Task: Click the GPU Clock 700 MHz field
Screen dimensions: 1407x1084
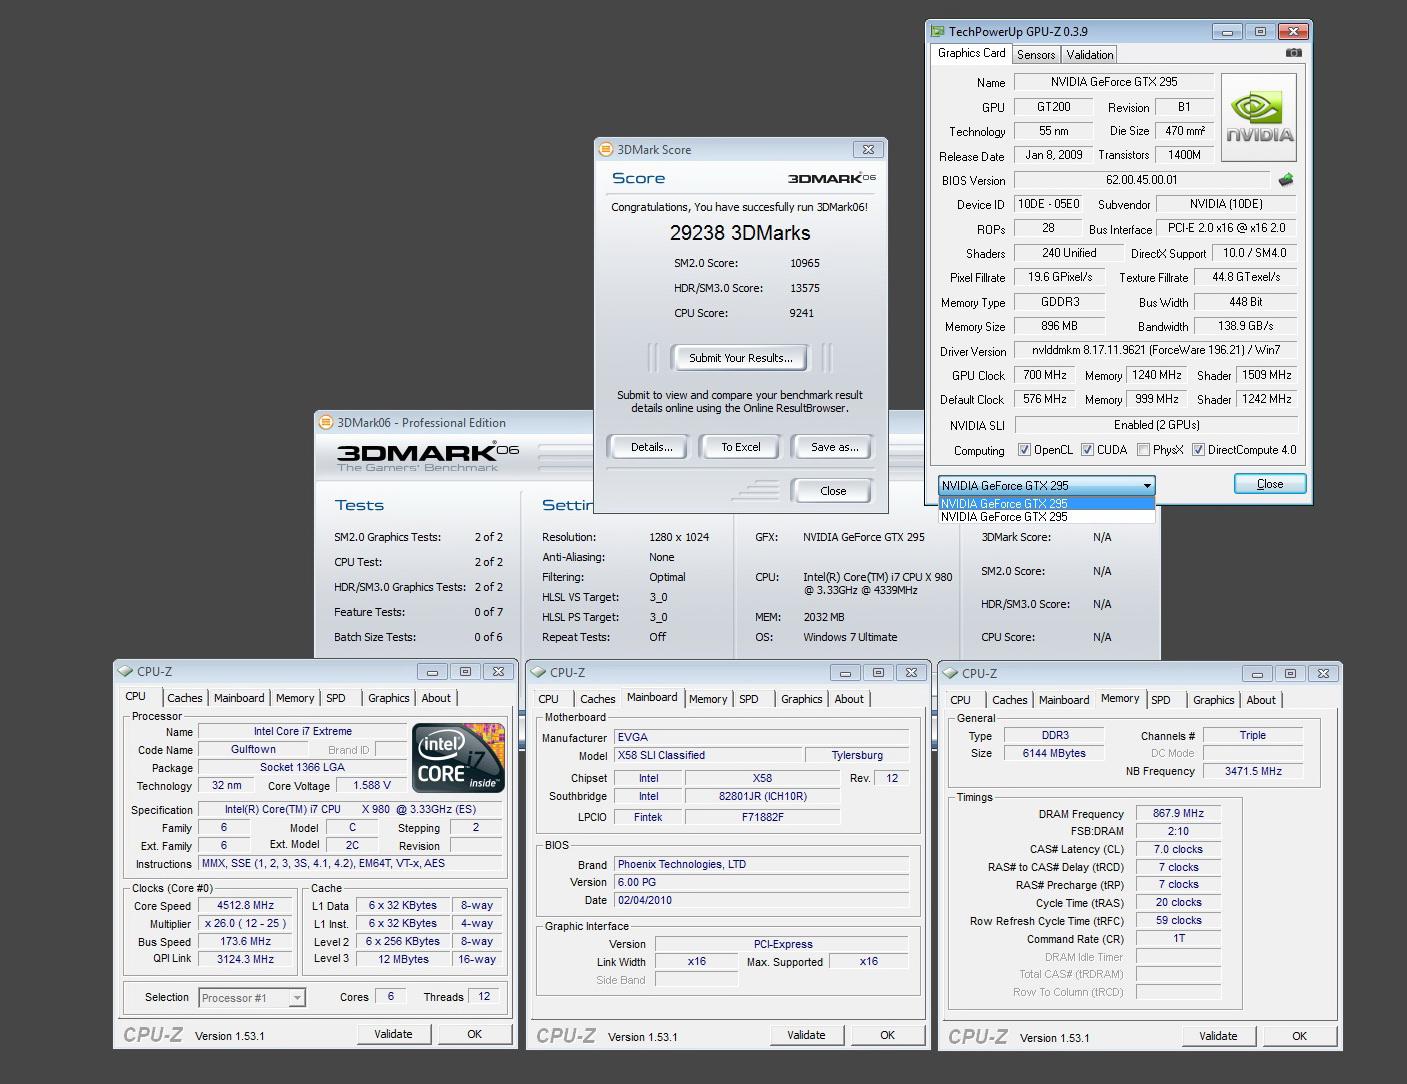Action: coord(1045,375)
